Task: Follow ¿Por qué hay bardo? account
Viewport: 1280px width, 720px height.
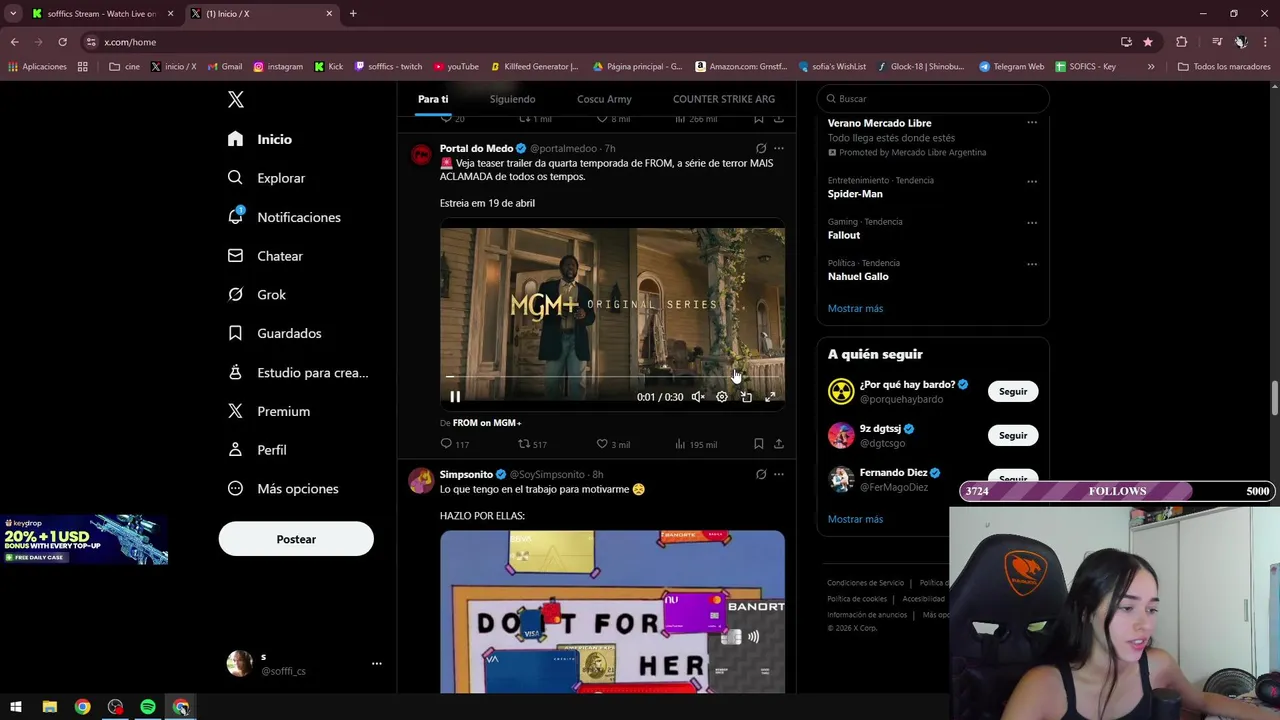Action: (1013, 391)
